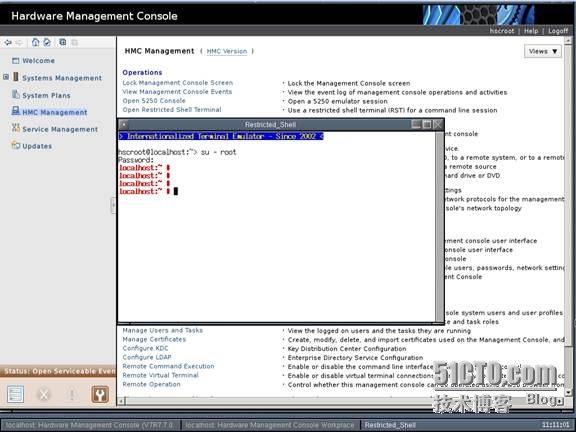Click Open Restricted Shell Terminal link
Viewport: 576px width, 432px height.
pyautogui.click(x=172, y=109)
